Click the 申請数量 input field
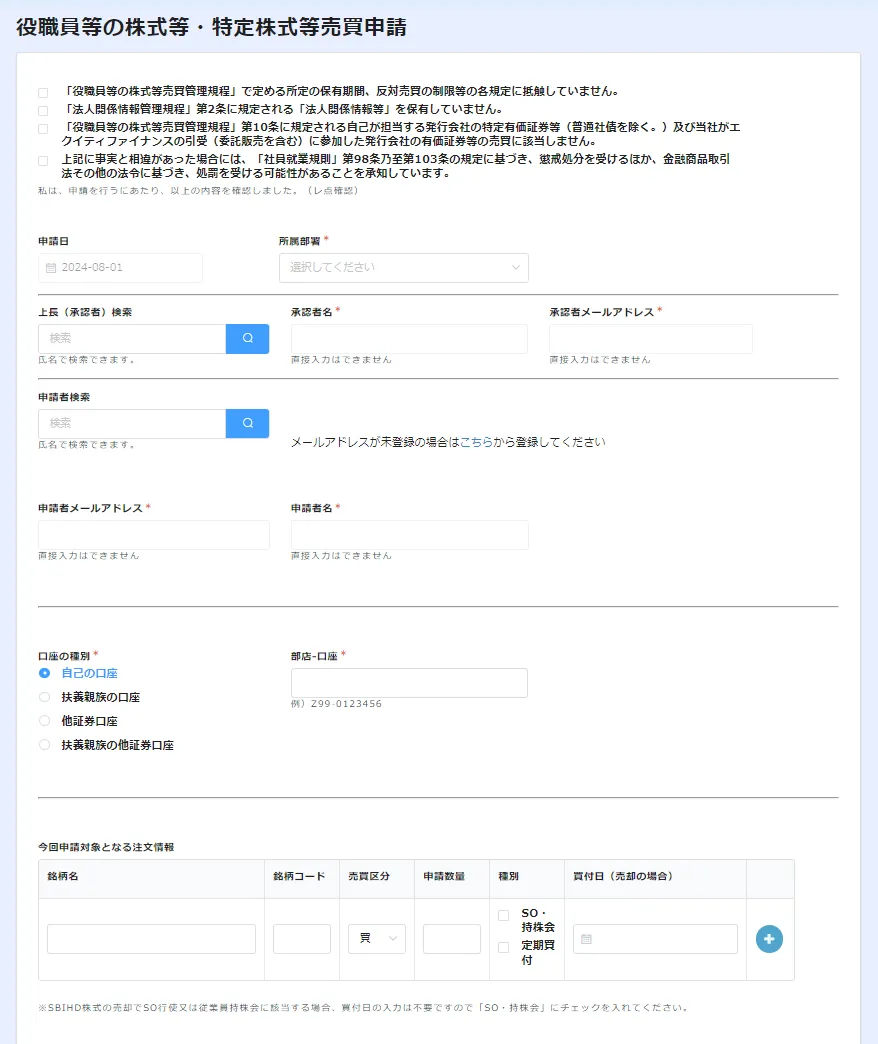 [451, 938]
